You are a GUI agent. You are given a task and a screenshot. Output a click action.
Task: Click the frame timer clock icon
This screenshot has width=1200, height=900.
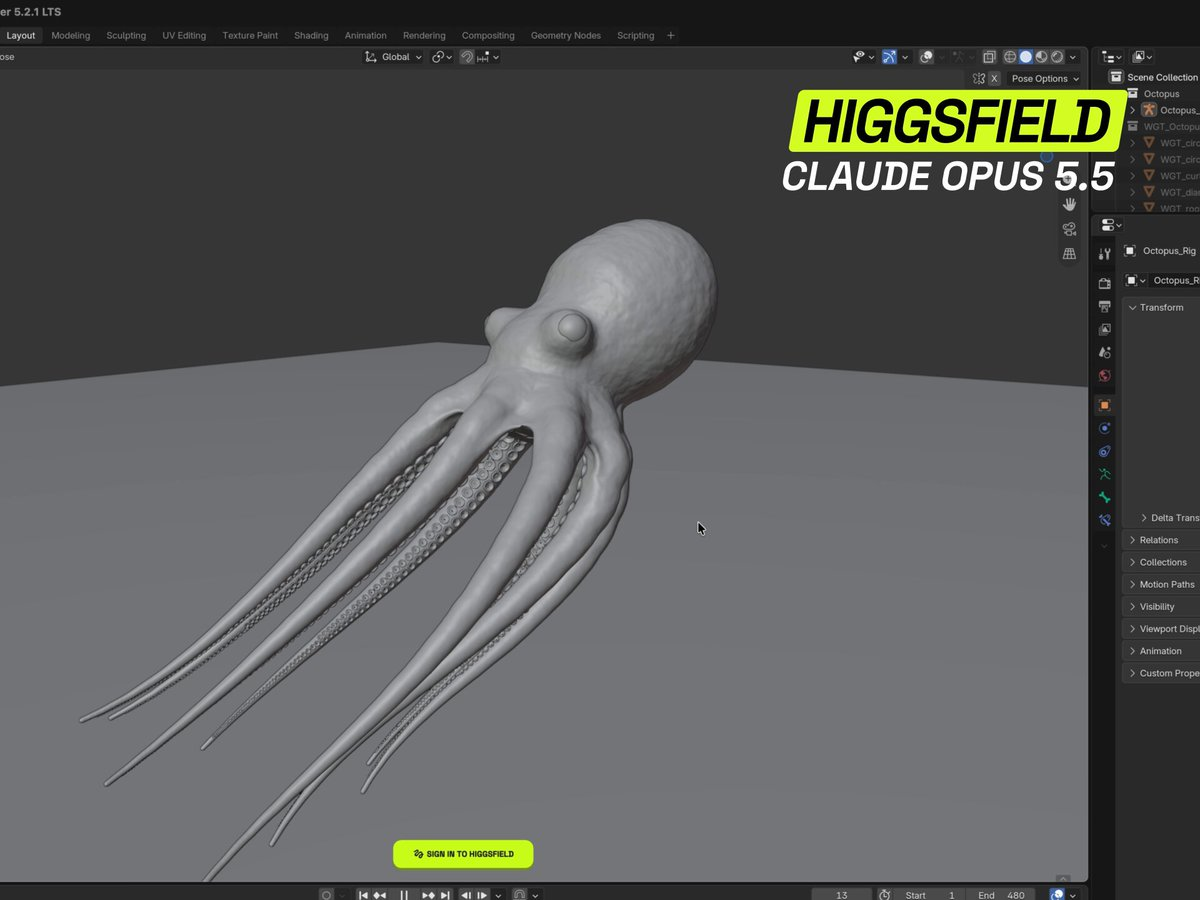point(884,895)
